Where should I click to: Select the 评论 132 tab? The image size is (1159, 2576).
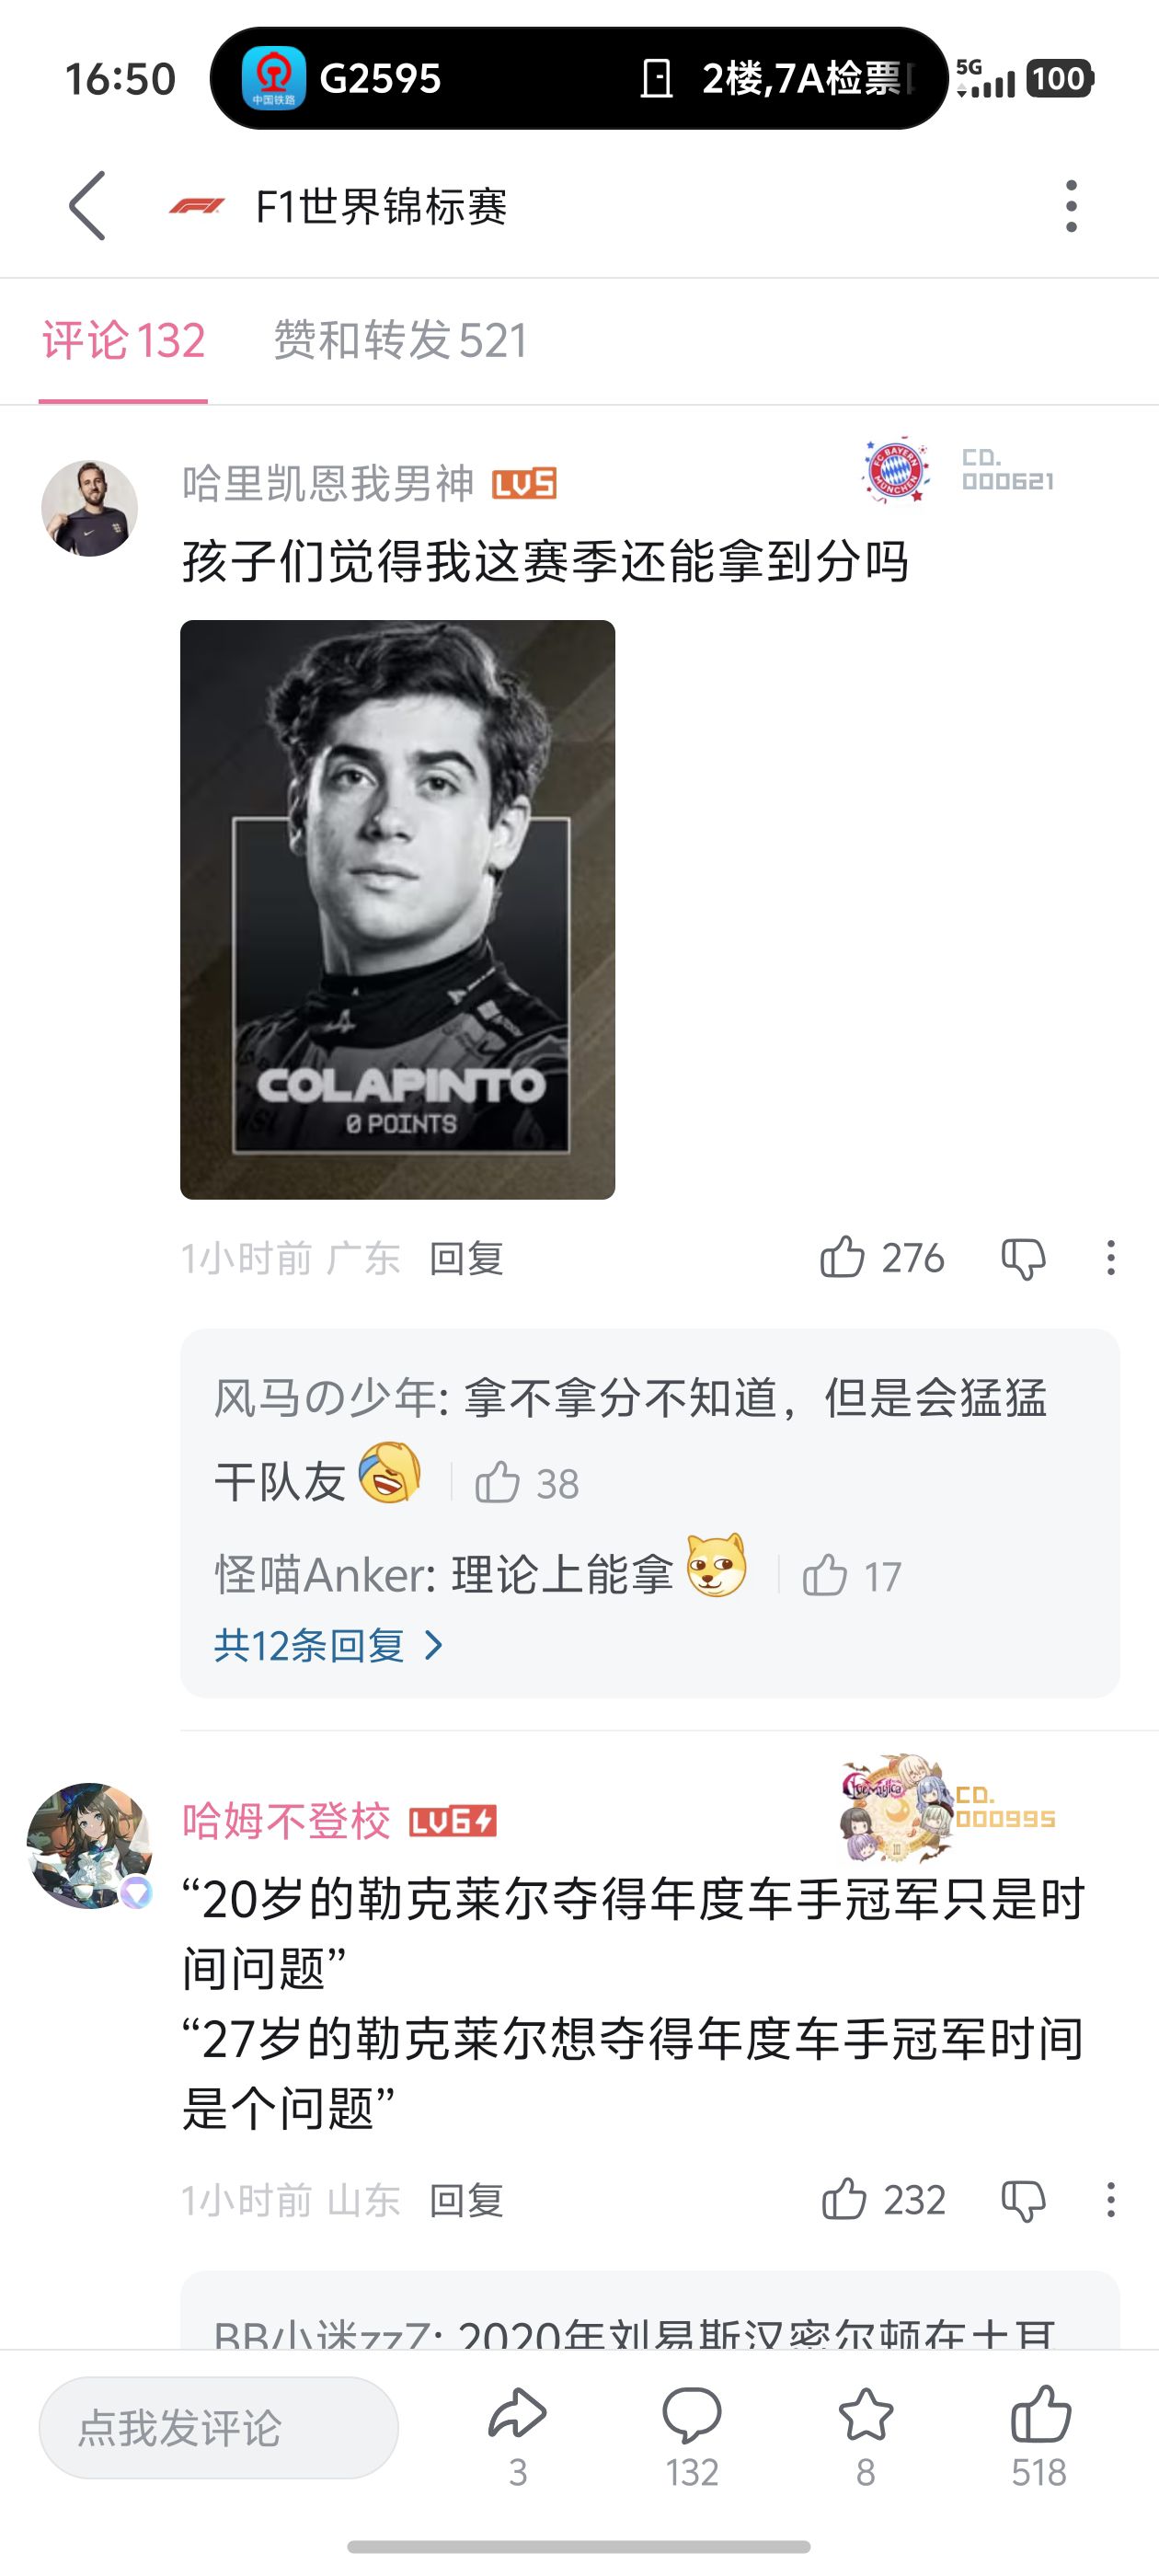(x=123, y=340)
